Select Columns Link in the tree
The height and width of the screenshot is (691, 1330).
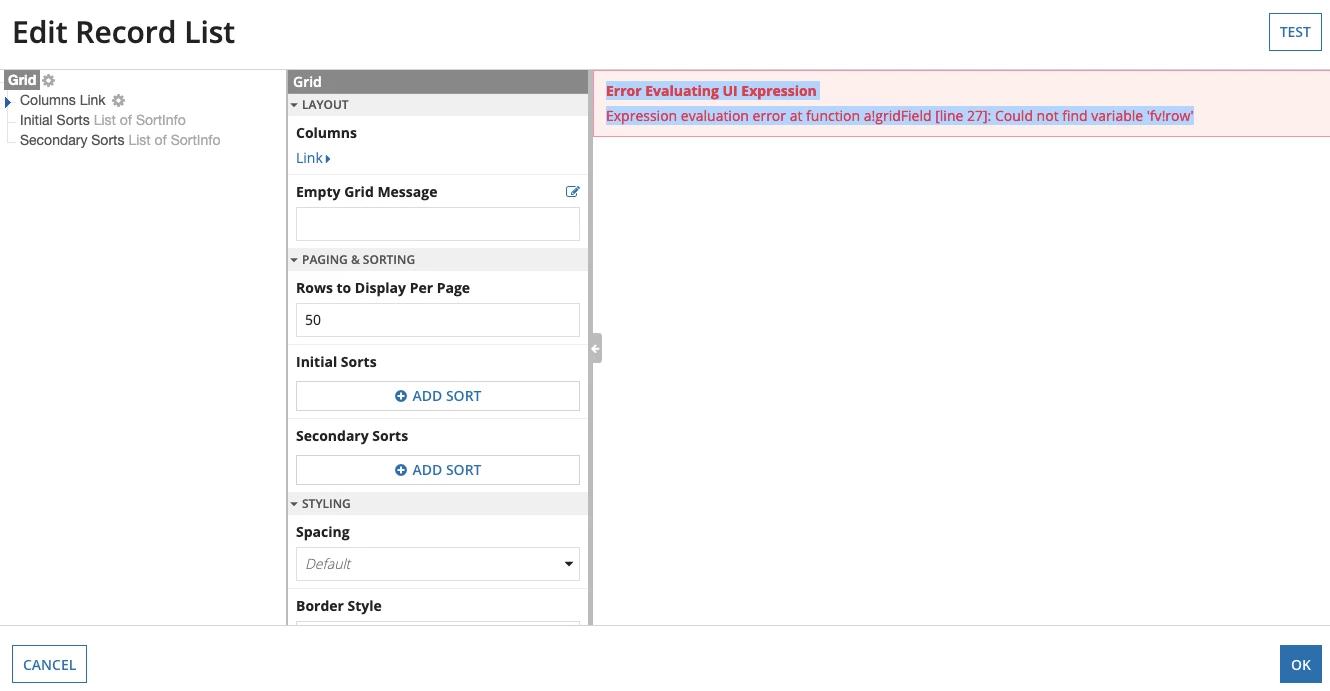click(x=63, y=100)
